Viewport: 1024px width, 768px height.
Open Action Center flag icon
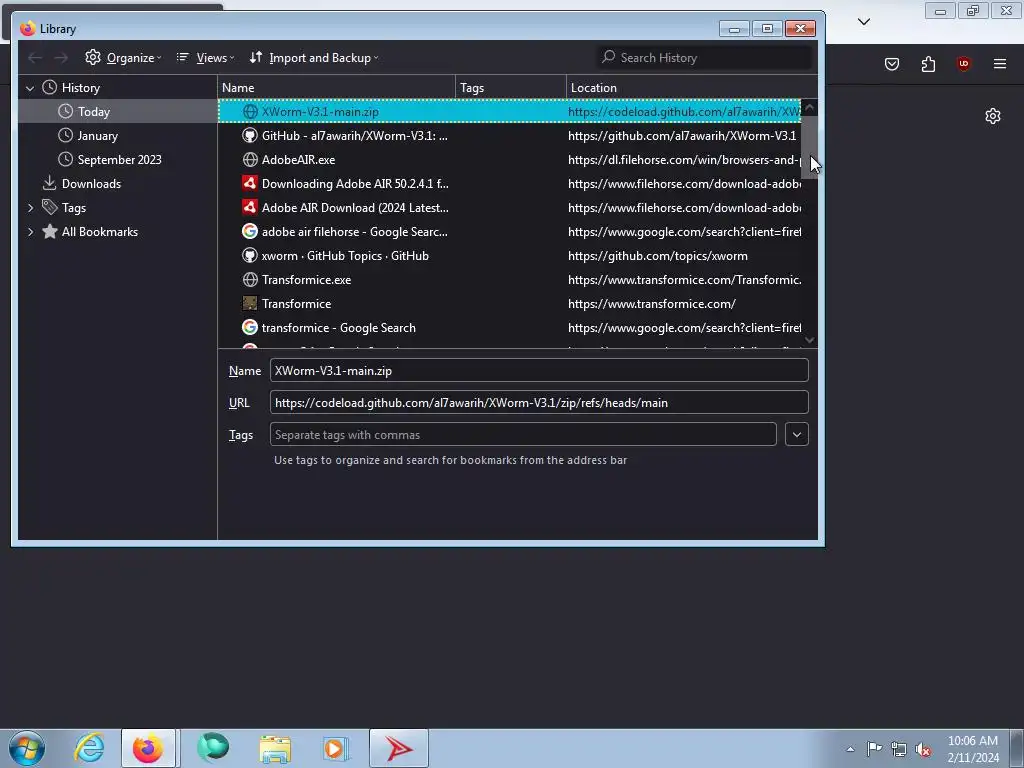[874, 749]
